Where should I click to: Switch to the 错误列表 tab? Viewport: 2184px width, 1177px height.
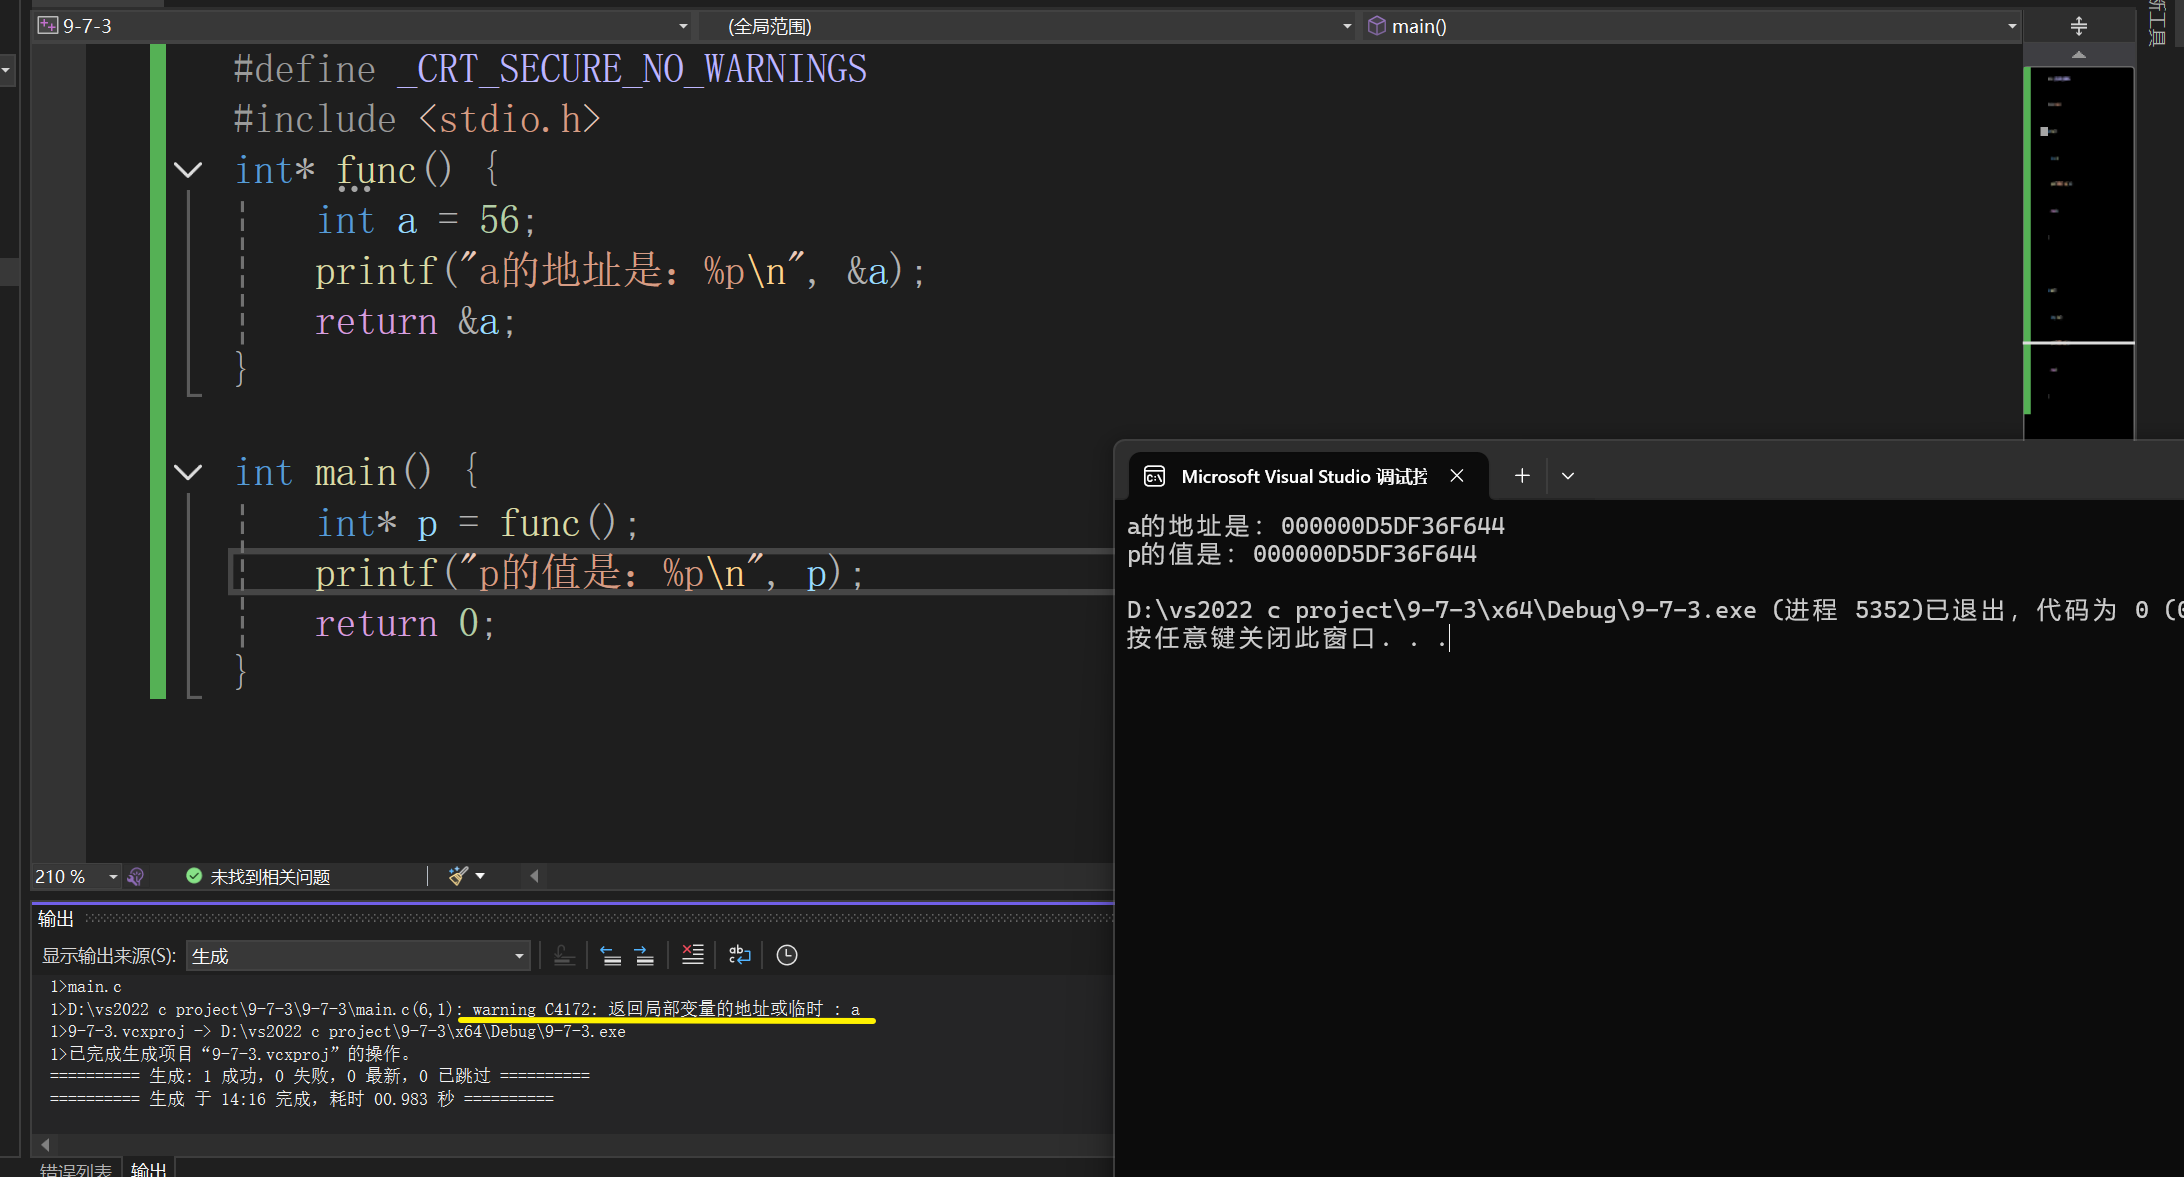tap(75, 1169)
